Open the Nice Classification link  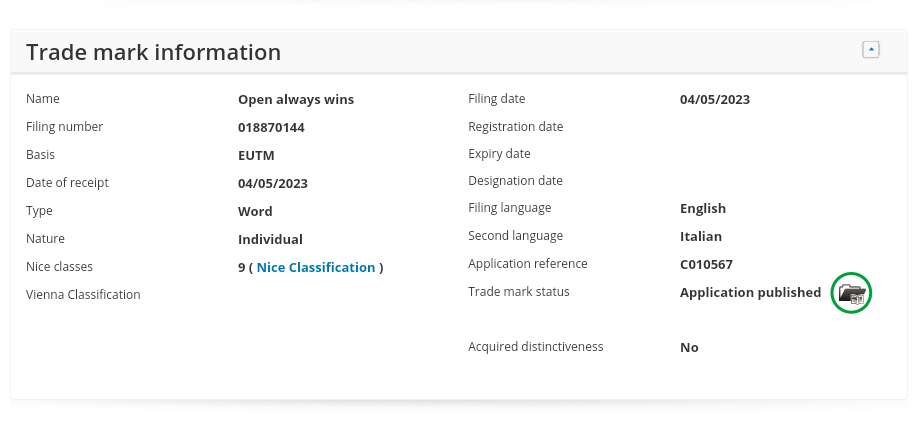(316, 268)
